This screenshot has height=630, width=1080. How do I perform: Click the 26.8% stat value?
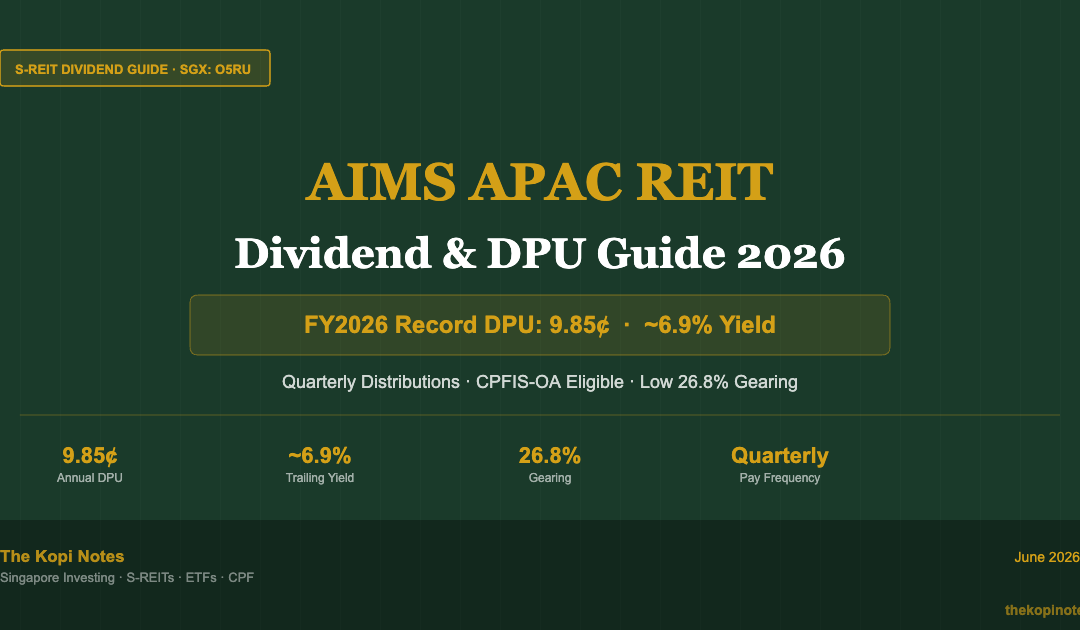point(550,456)
